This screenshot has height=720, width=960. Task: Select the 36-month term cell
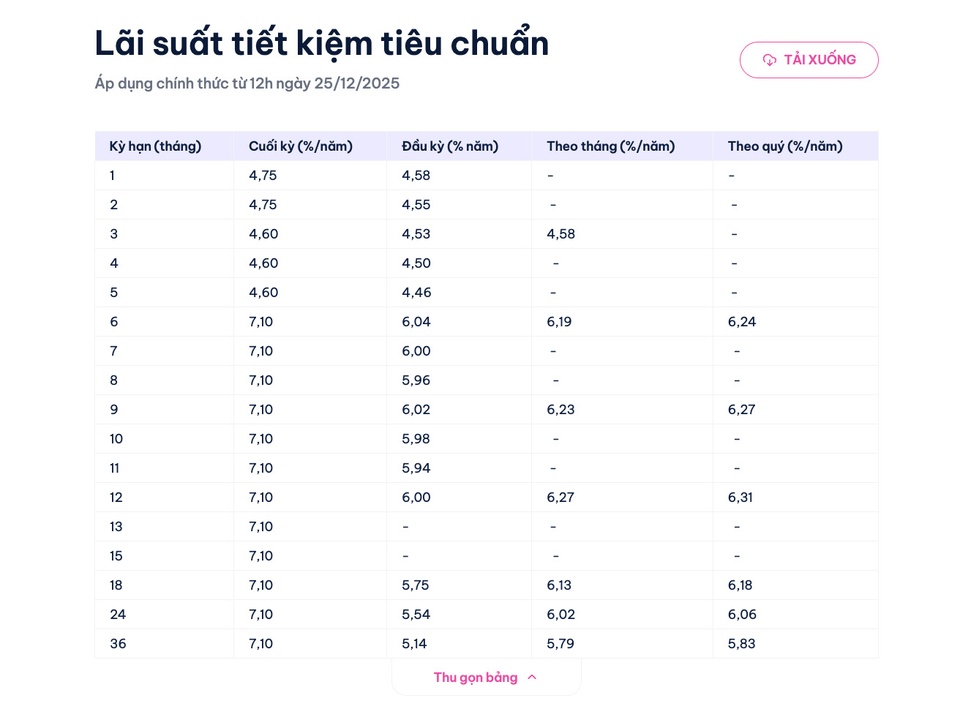118,644
